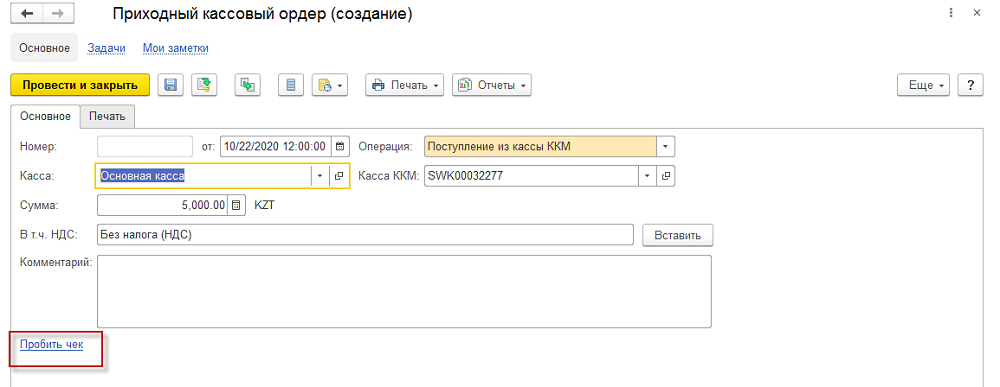
Task: Click the open form icon next to Касса ККМ
Action: click(666, 175)
